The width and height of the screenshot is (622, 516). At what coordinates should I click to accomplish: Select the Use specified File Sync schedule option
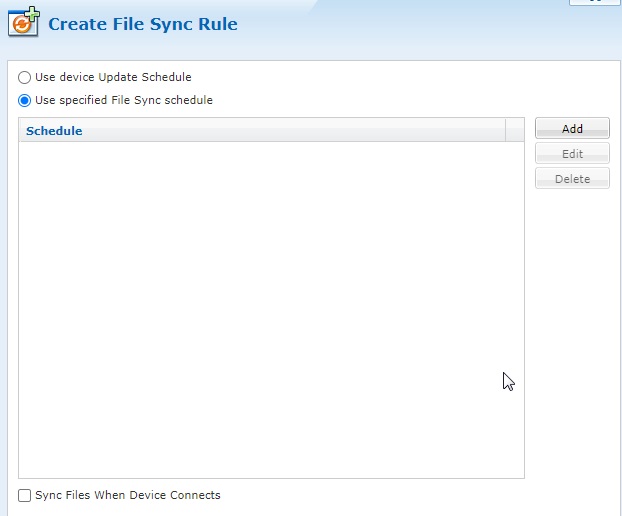click(x=25, y=100)
